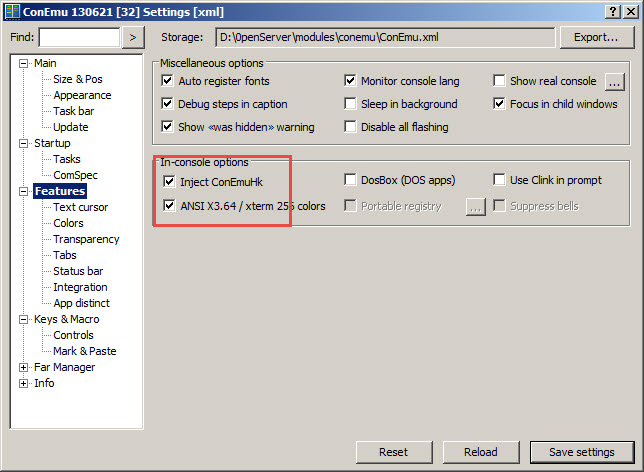The image size is (644, 472).
Task: Expand the Far Manager tree node
Action: tap(25, 367)
